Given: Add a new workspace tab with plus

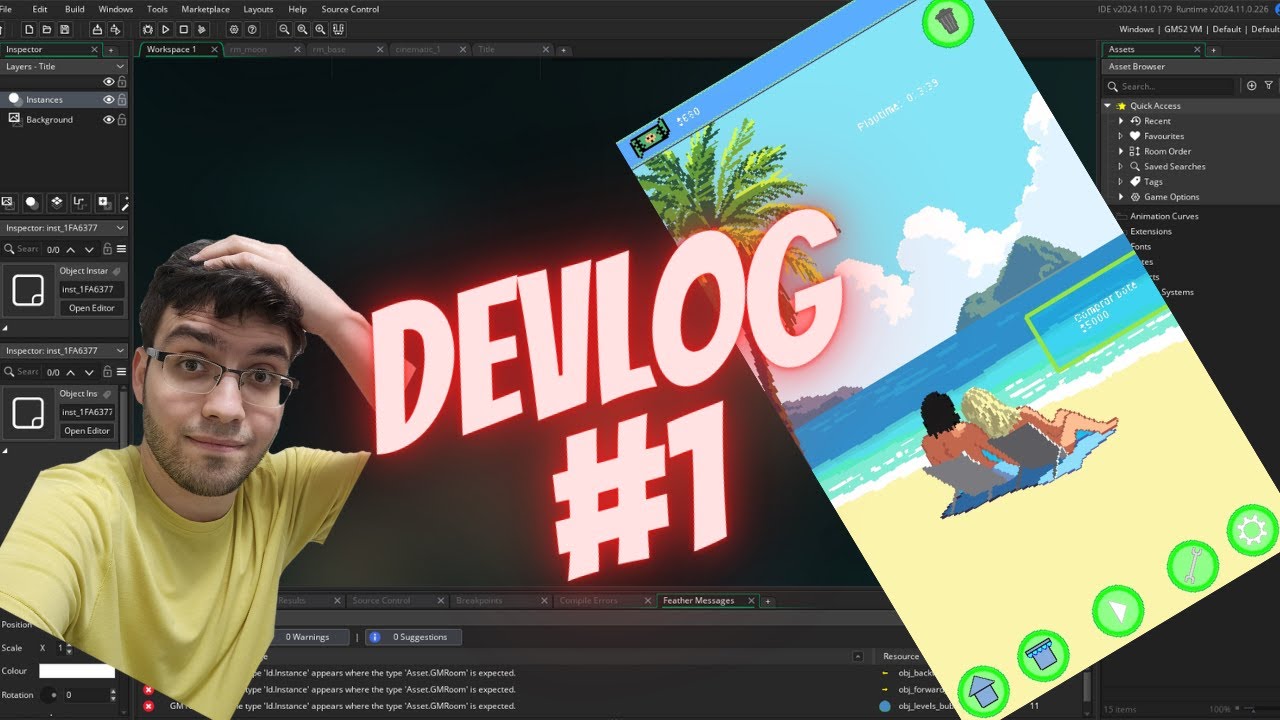Looking at the screenshot, I should tap(564, 50).
